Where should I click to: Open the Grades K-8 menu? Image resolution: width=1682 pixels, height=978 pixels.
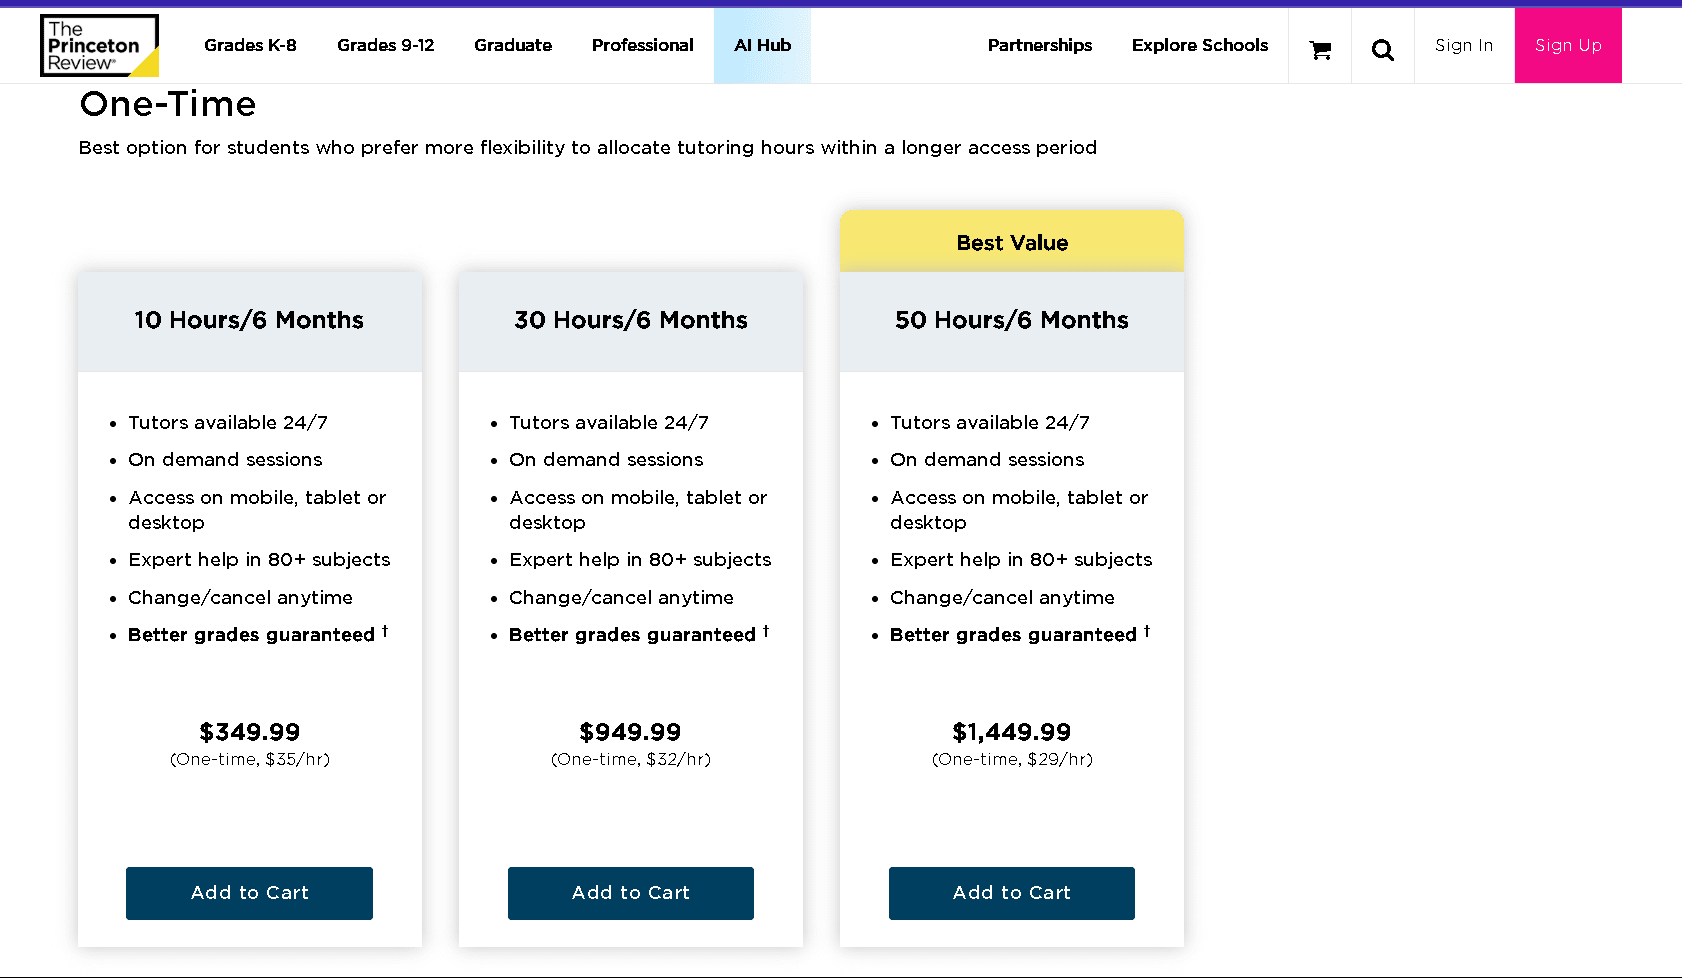click(x=250, y=45)
